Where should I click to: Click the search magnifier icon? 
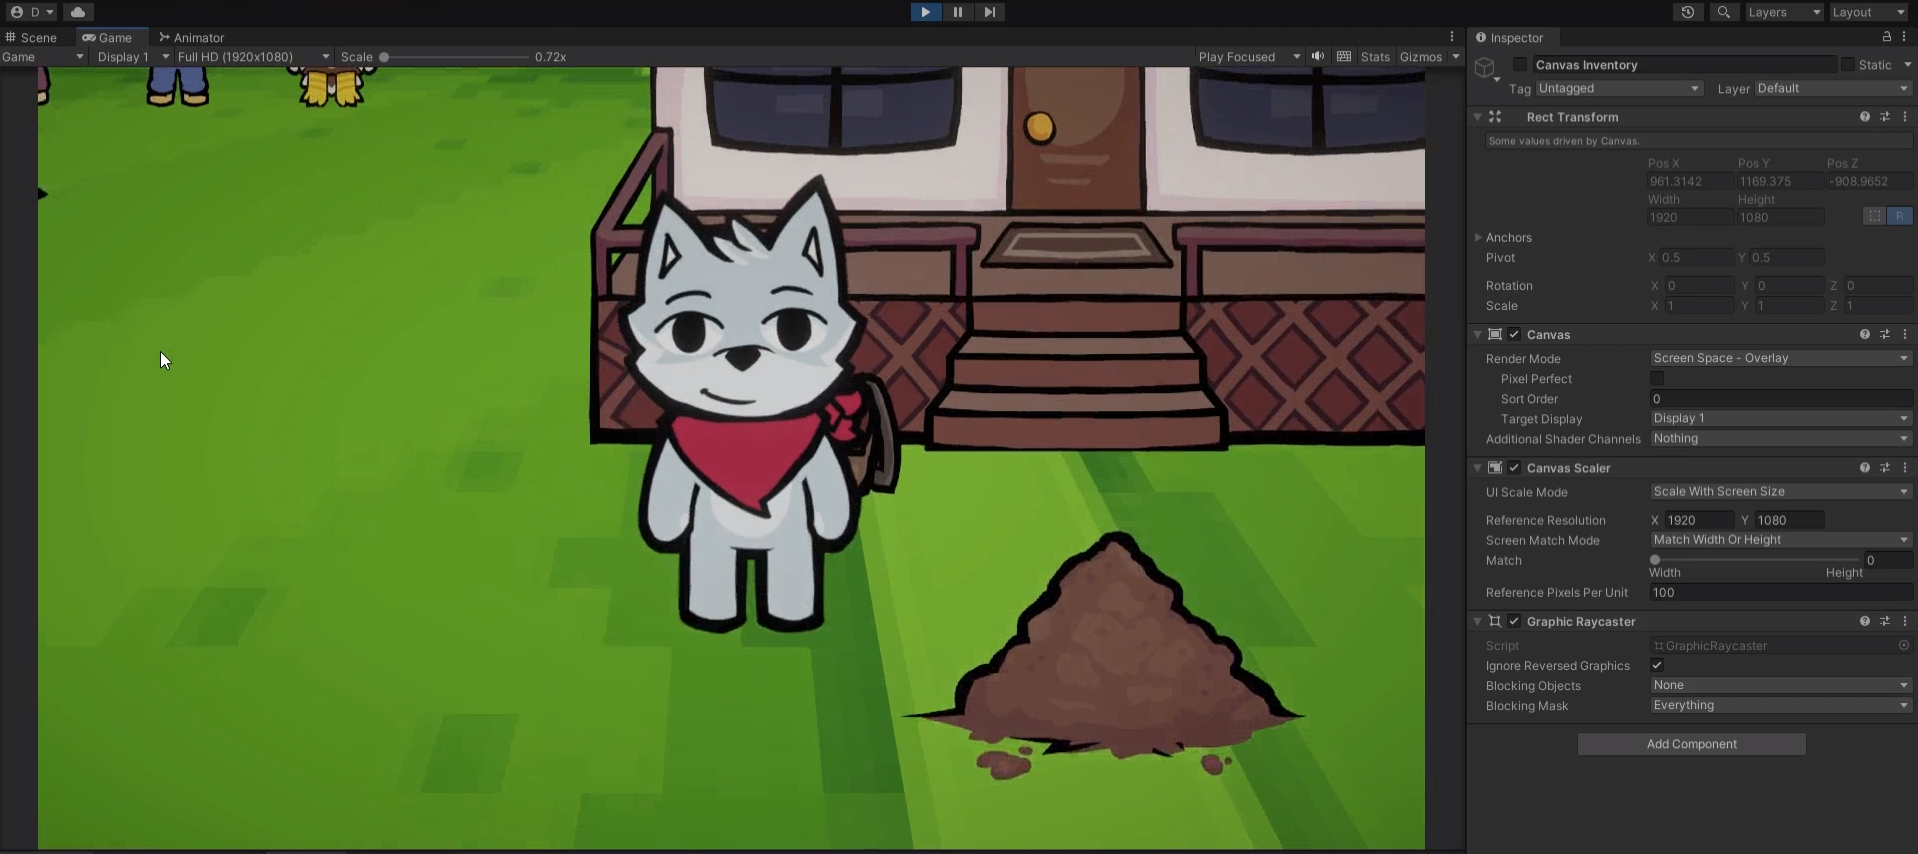1723,12
